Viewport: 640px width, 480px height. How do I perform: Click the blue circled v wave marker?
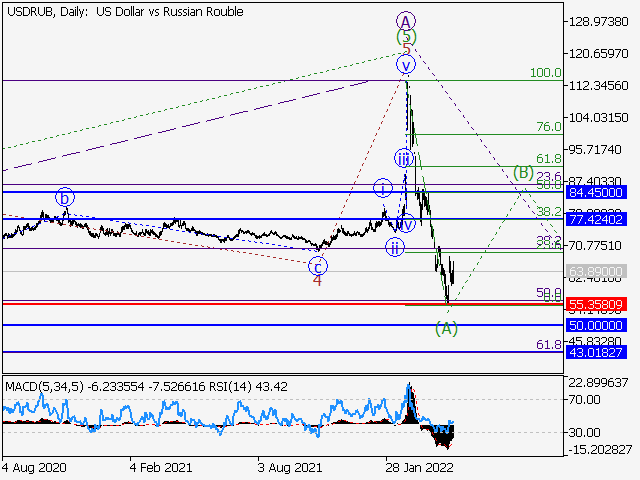click(406, 65)
